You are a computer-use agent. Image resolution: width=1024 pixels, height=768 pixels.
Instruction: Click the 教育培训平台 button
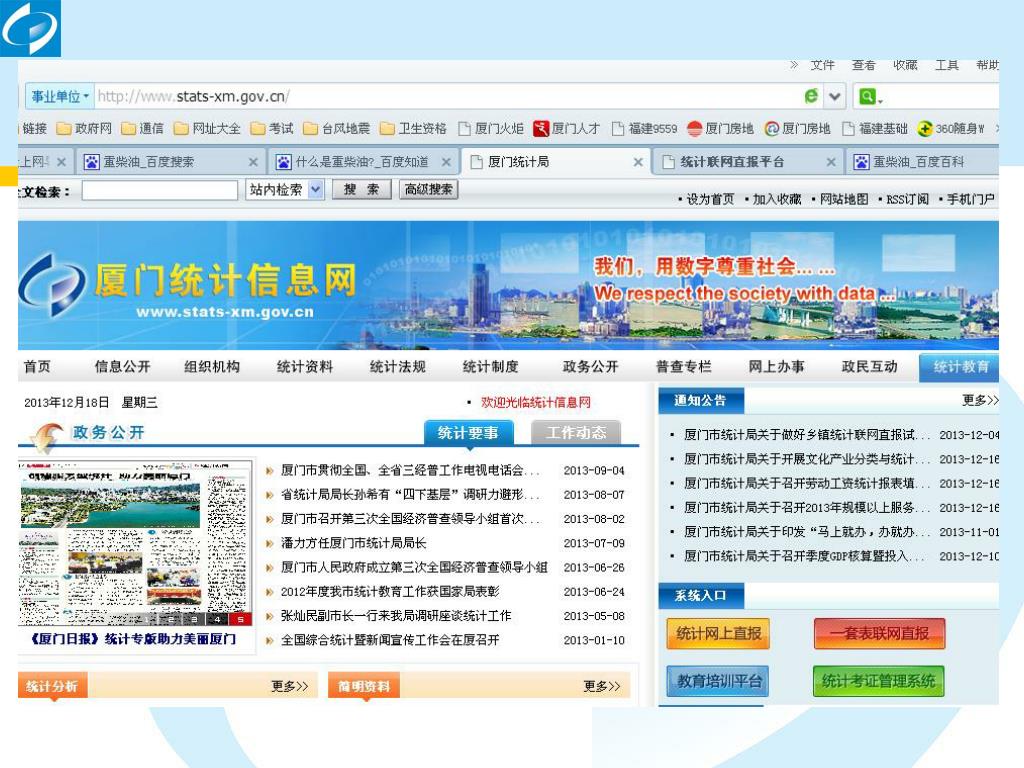click(x=718, y=682)
